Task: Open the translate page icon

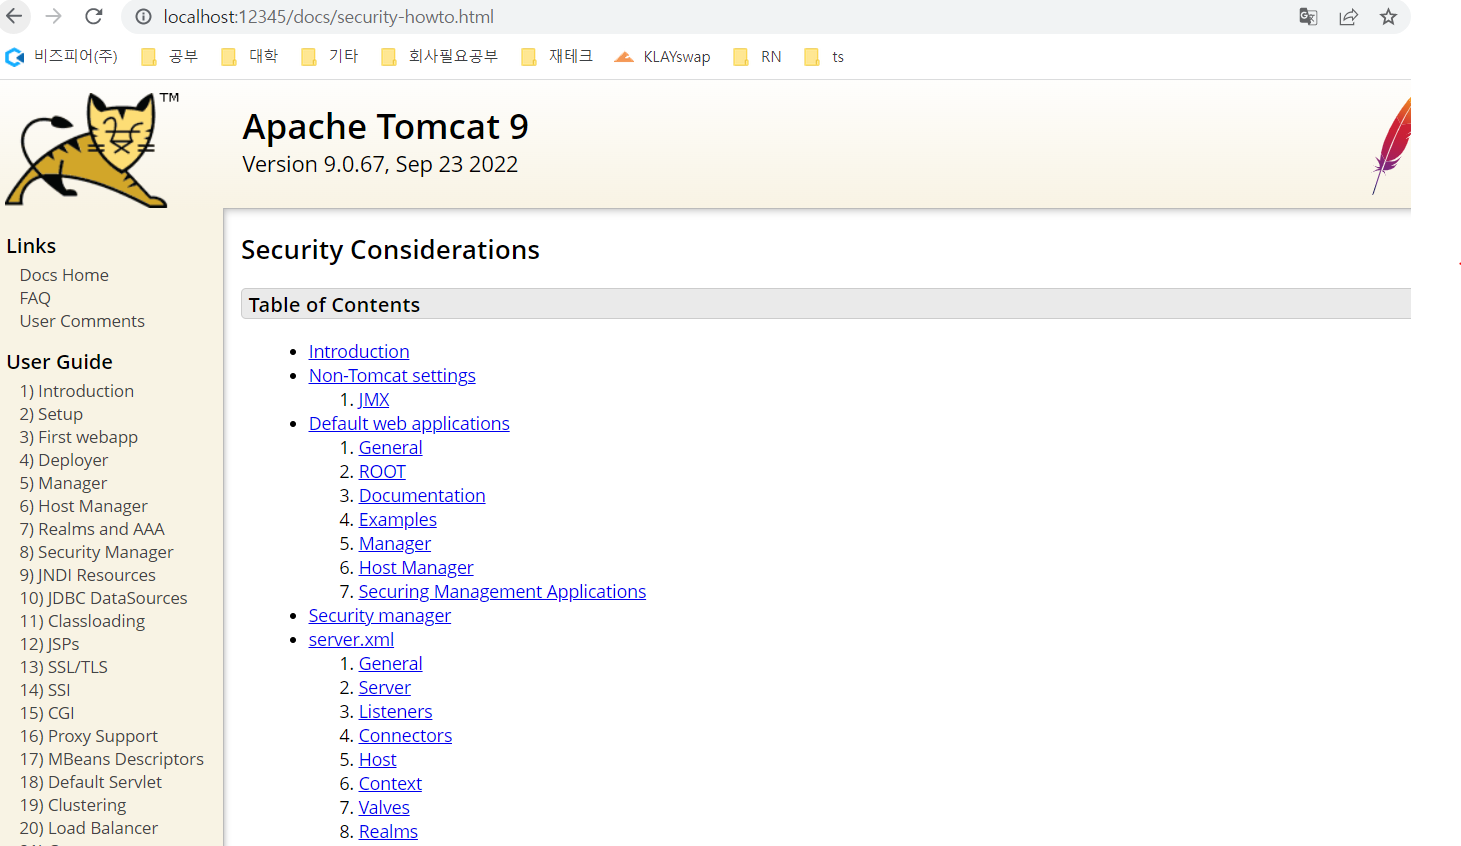Action: click(1308, 17)
